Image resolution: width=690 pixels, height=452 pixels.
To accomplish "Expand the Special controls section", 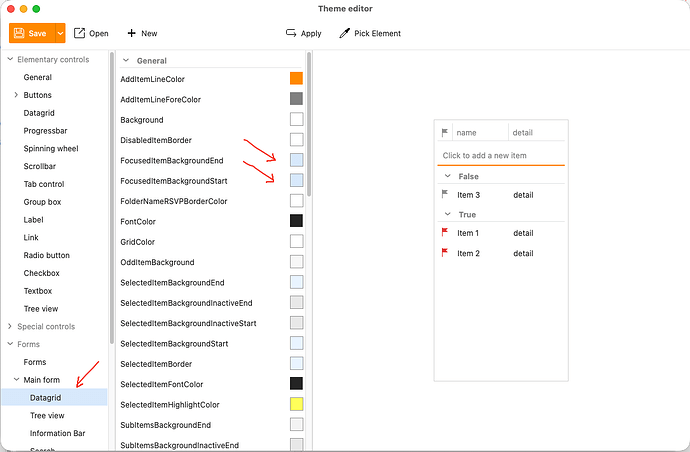I will [10, 326].
